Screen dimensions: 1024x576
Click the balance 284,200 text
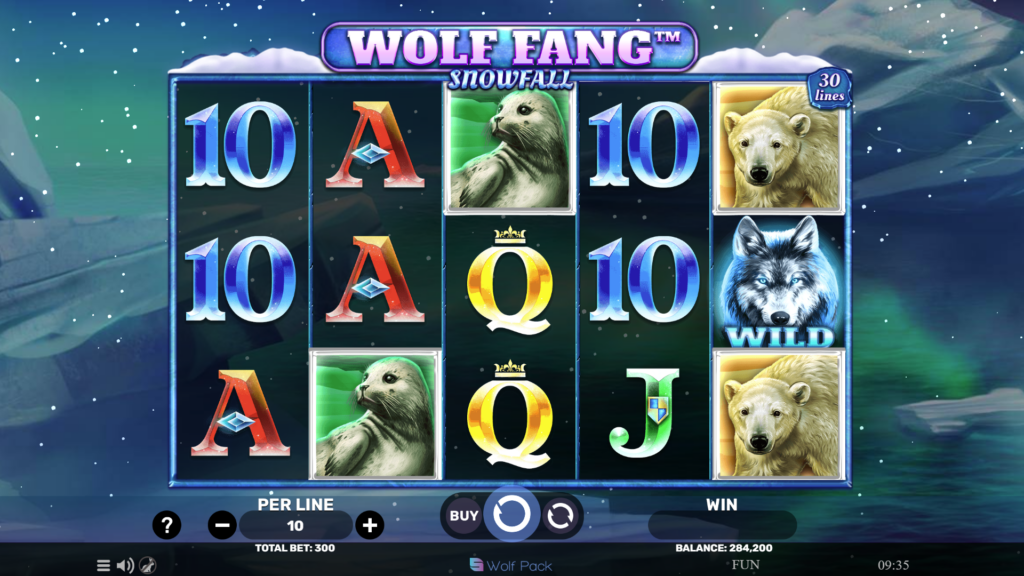click(x=724, y=548)
